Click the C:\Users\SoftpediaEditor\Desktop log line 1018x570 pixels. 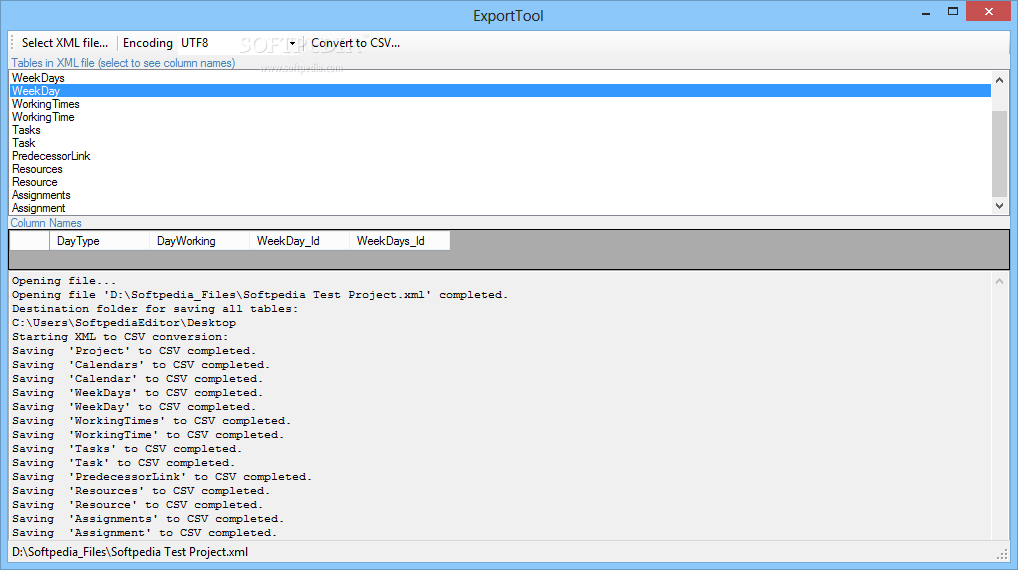pyautogui.click(x=123, y=323)
